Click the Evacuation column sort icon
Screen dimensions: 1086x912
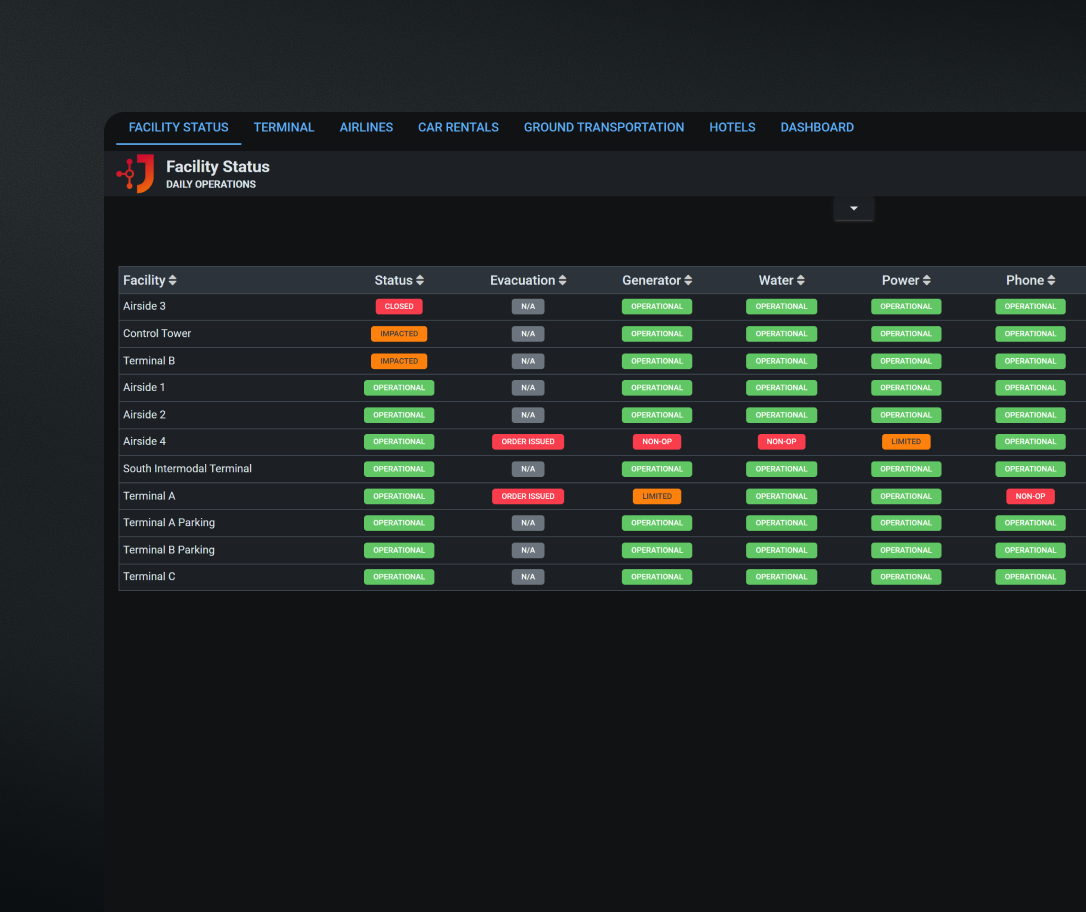click(562, 281)
